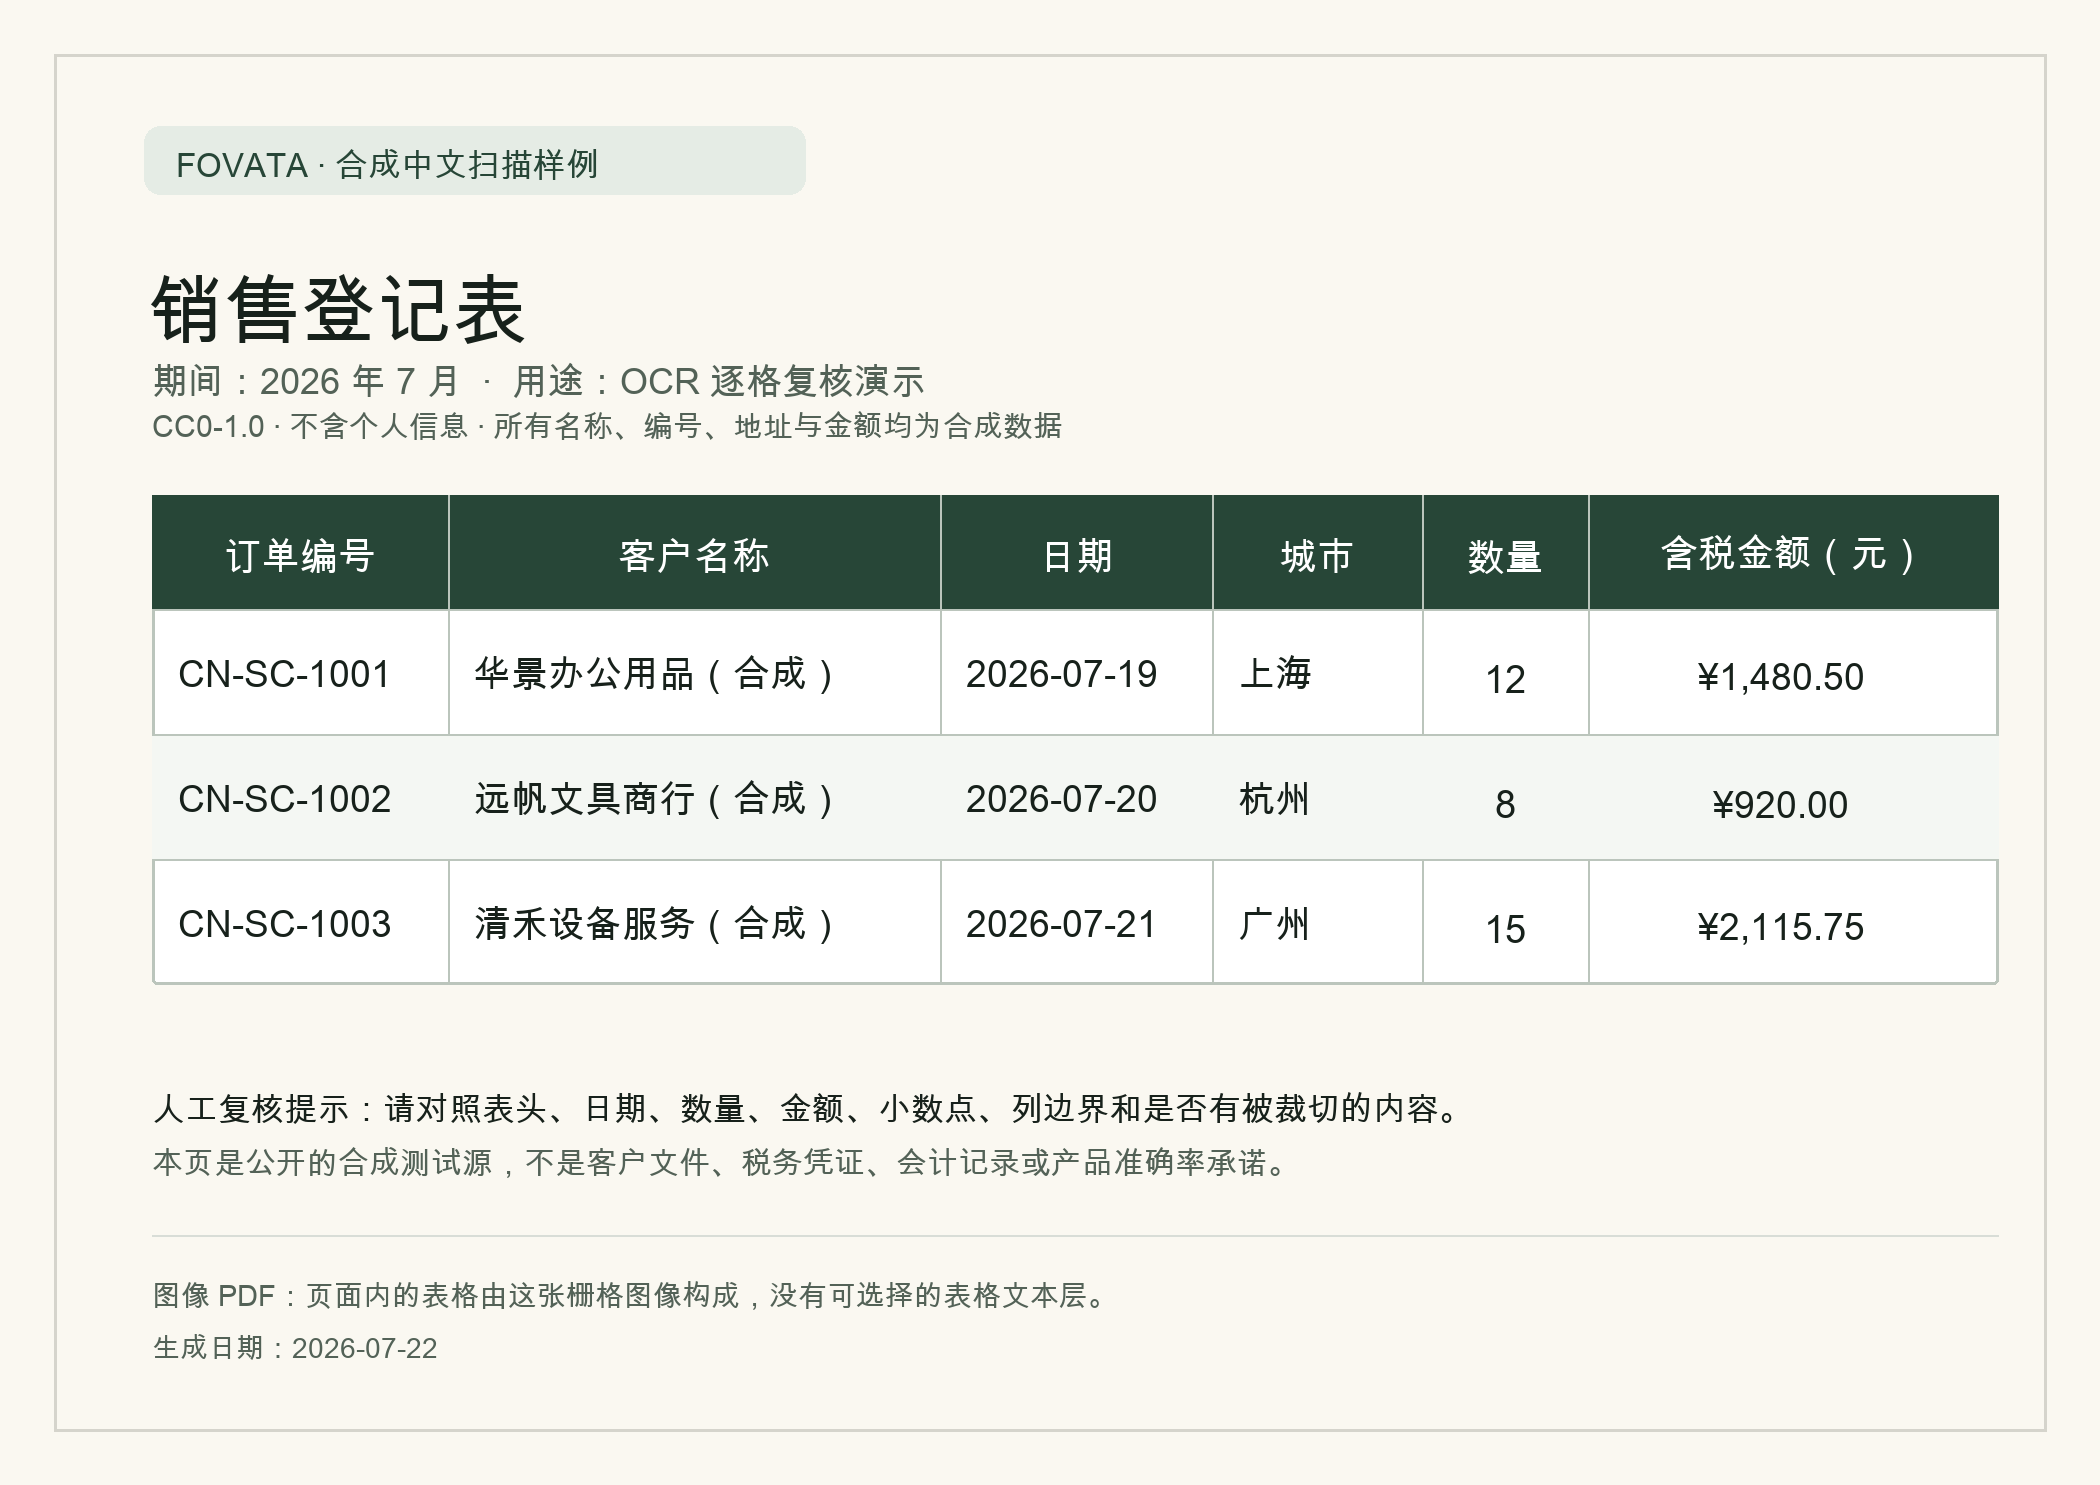Select order number CN-SC-1002

(284, 799)
